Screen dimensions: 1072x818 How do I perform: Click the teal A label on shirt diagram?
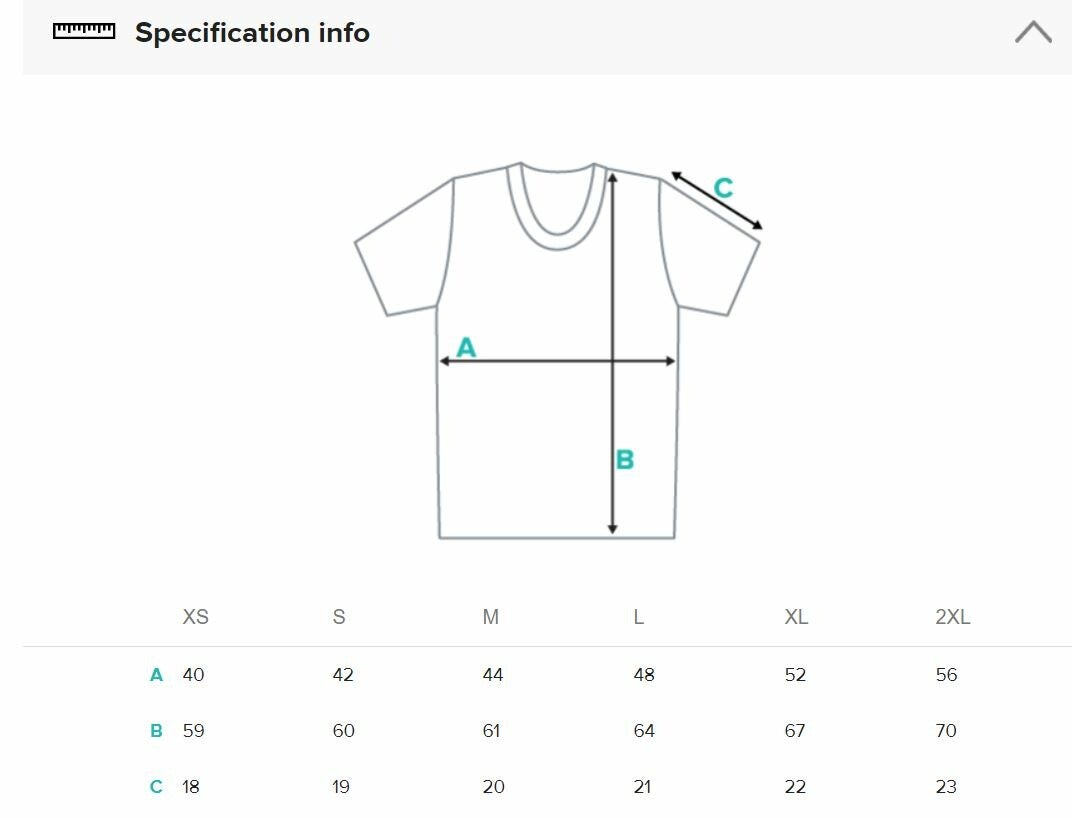pyautogui.click(x=466, y=348)
